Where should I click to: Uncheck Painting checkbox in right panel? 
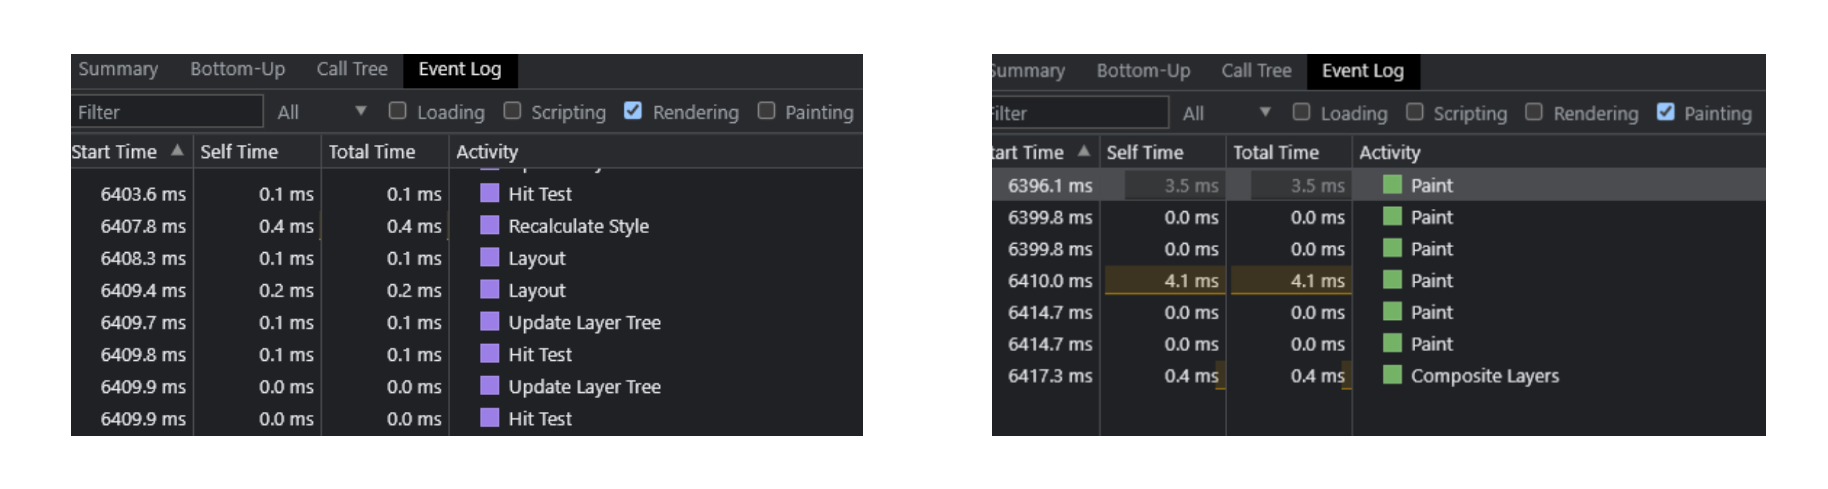pyautogui.click(x=1665, y=112)
